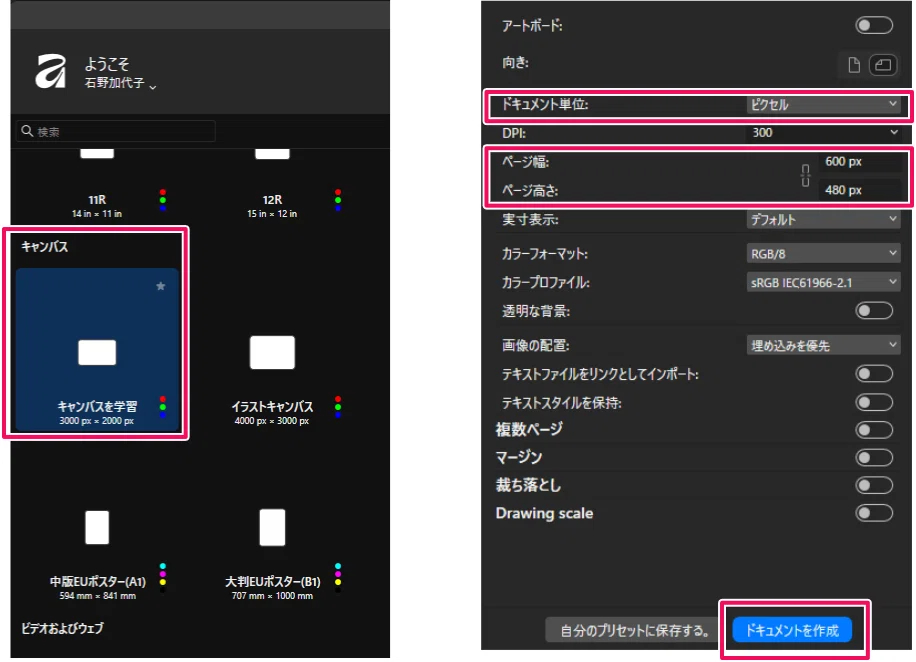Click the キャンバス category heading
The height and width of the screenshot is (662, 916).
(45, 247)
